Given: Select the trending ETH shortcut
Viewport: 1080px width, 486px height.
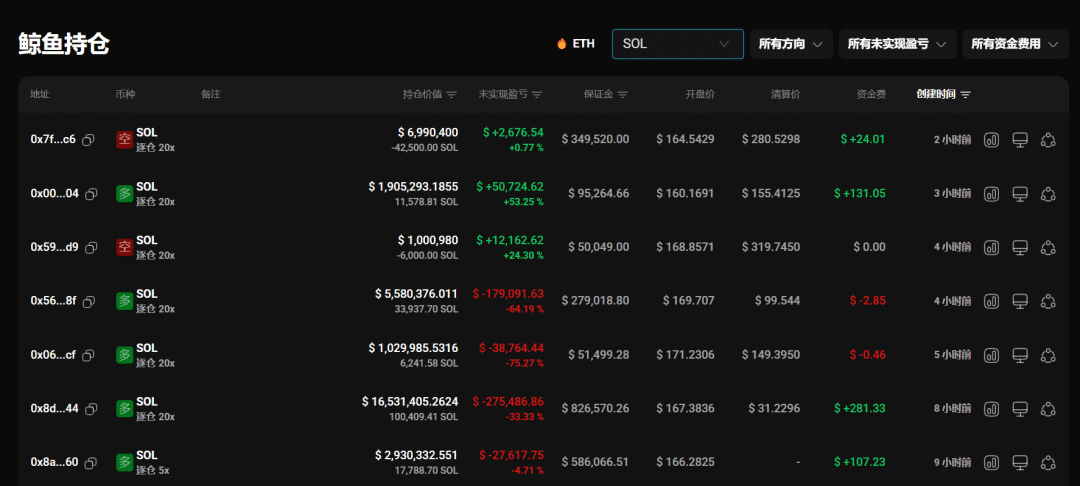Looking at the screenshot, I should coord(576,44).
